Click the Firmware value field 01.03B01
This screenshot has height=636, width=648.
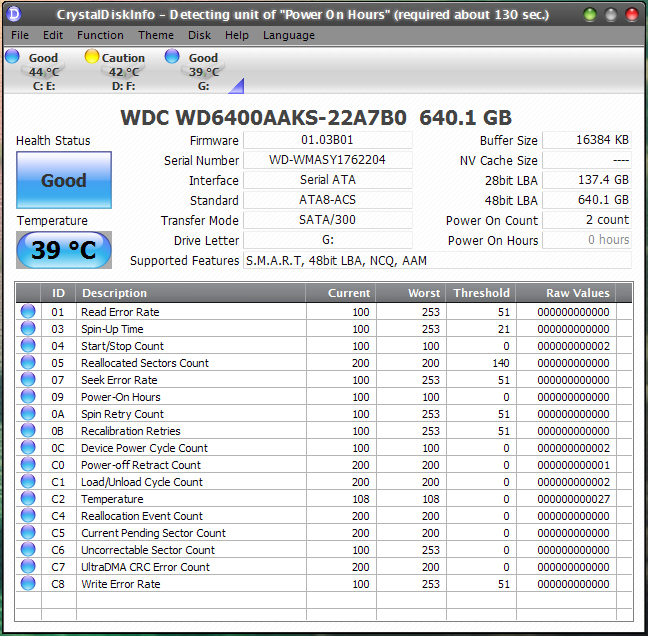pos(327,140)
